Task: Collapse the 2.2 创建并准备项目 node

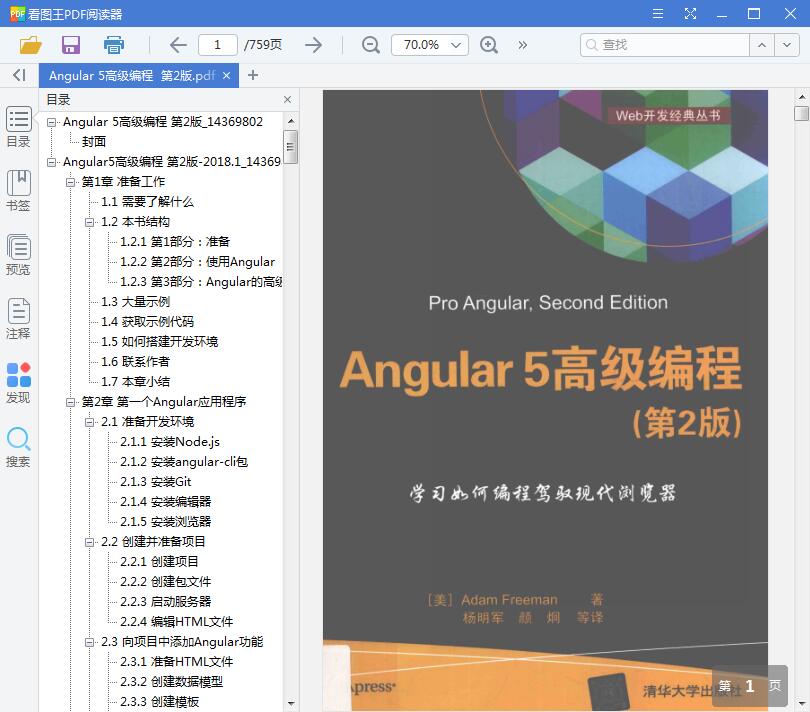Action: pos(89,543)
